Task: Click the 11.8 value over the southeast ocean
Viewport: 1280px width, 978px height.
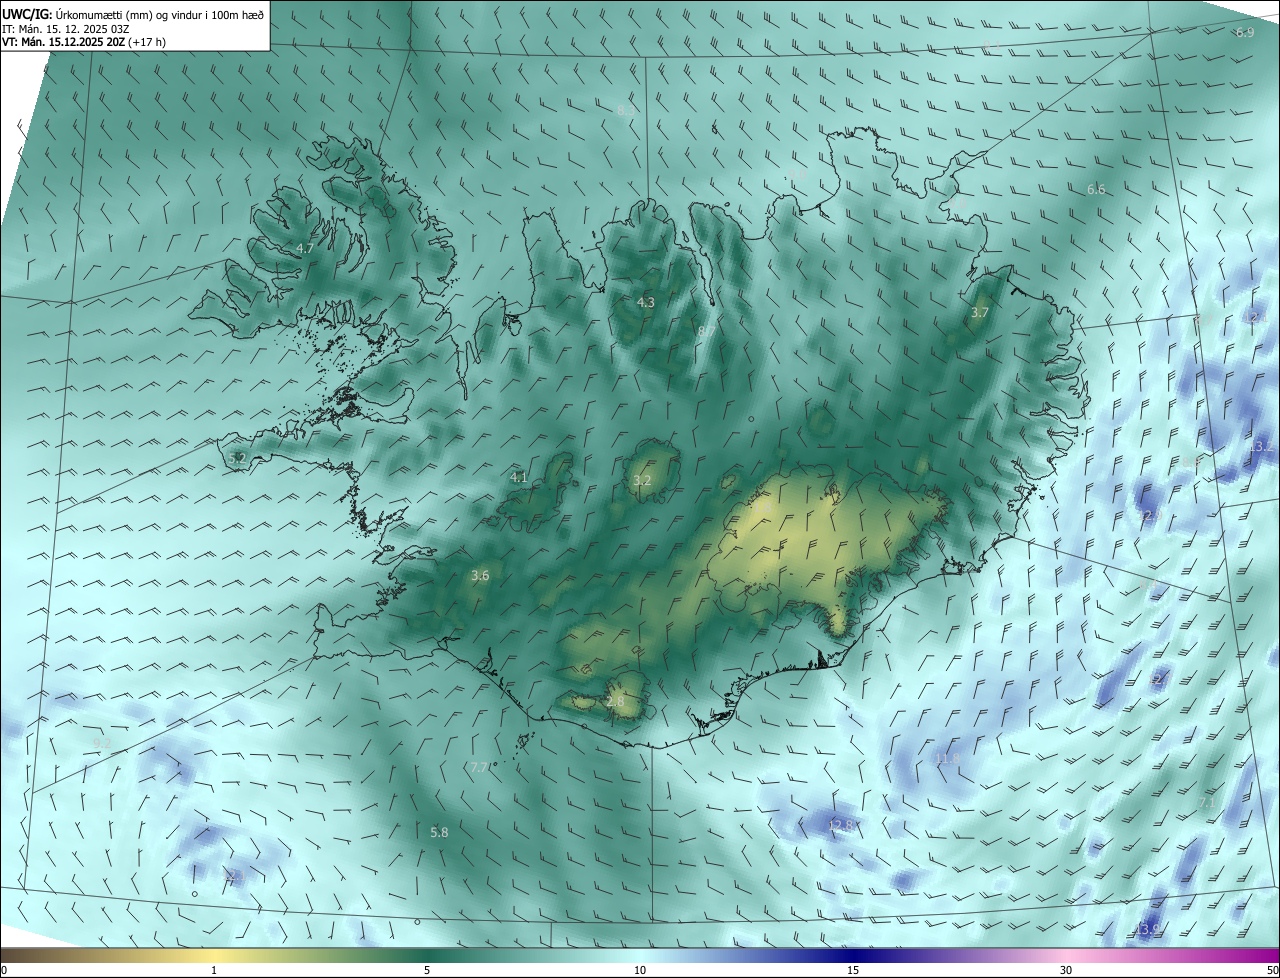Action: click(947, 759)
